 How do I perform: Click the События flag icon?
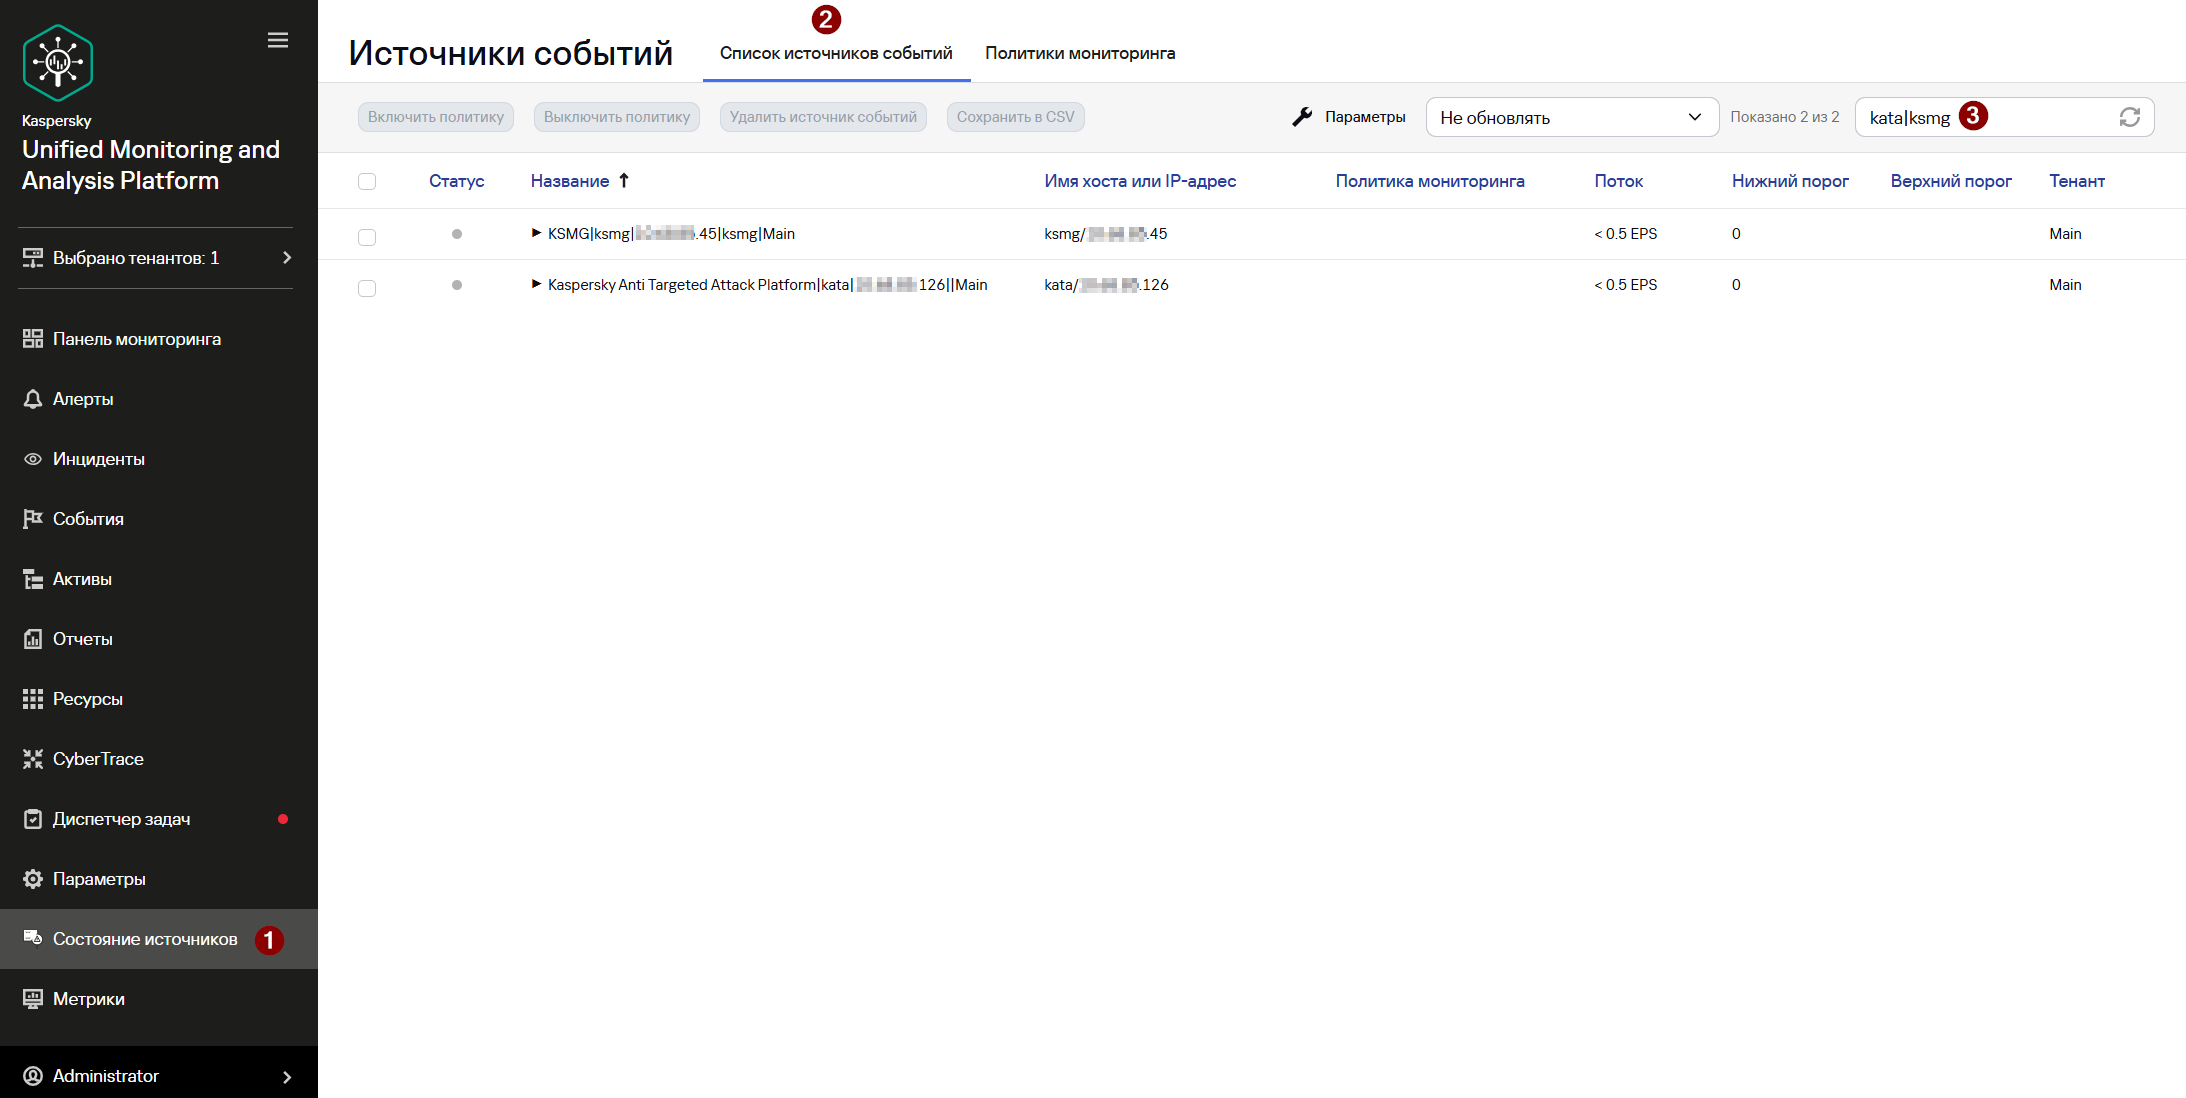click(x=33, y=519)
